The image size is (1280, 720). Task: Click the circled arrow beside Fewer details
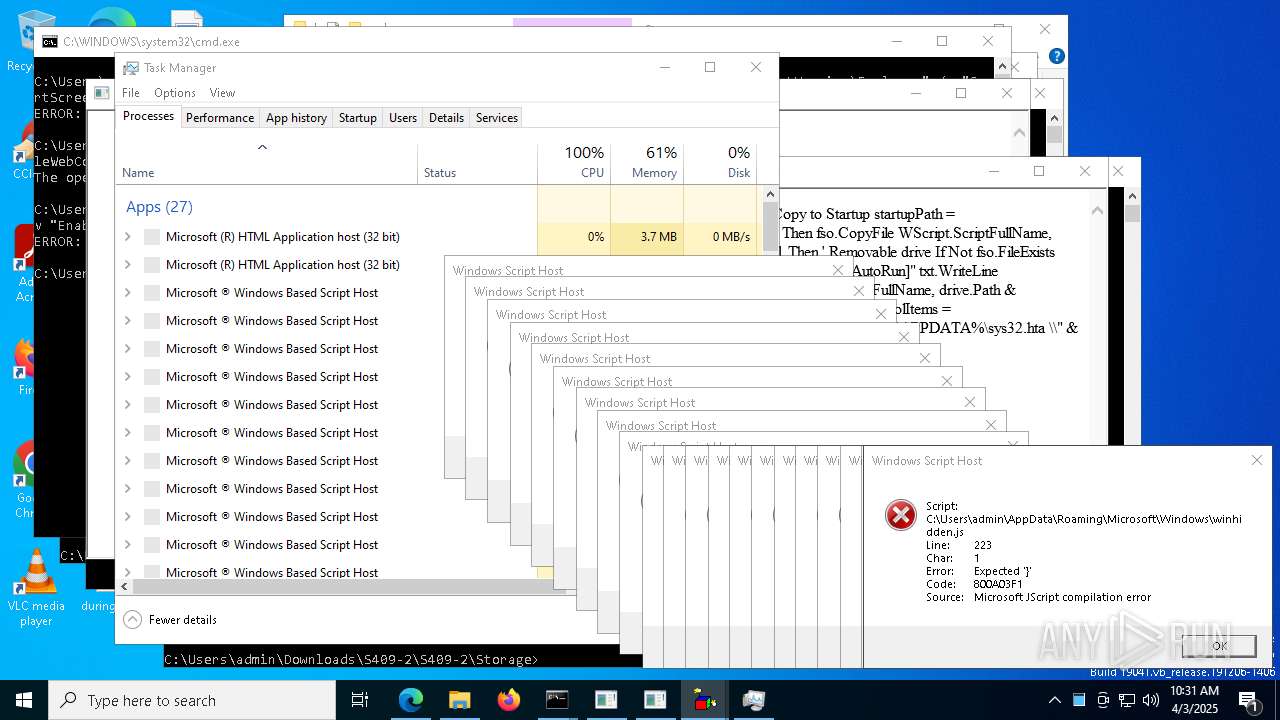click(132, 620)
